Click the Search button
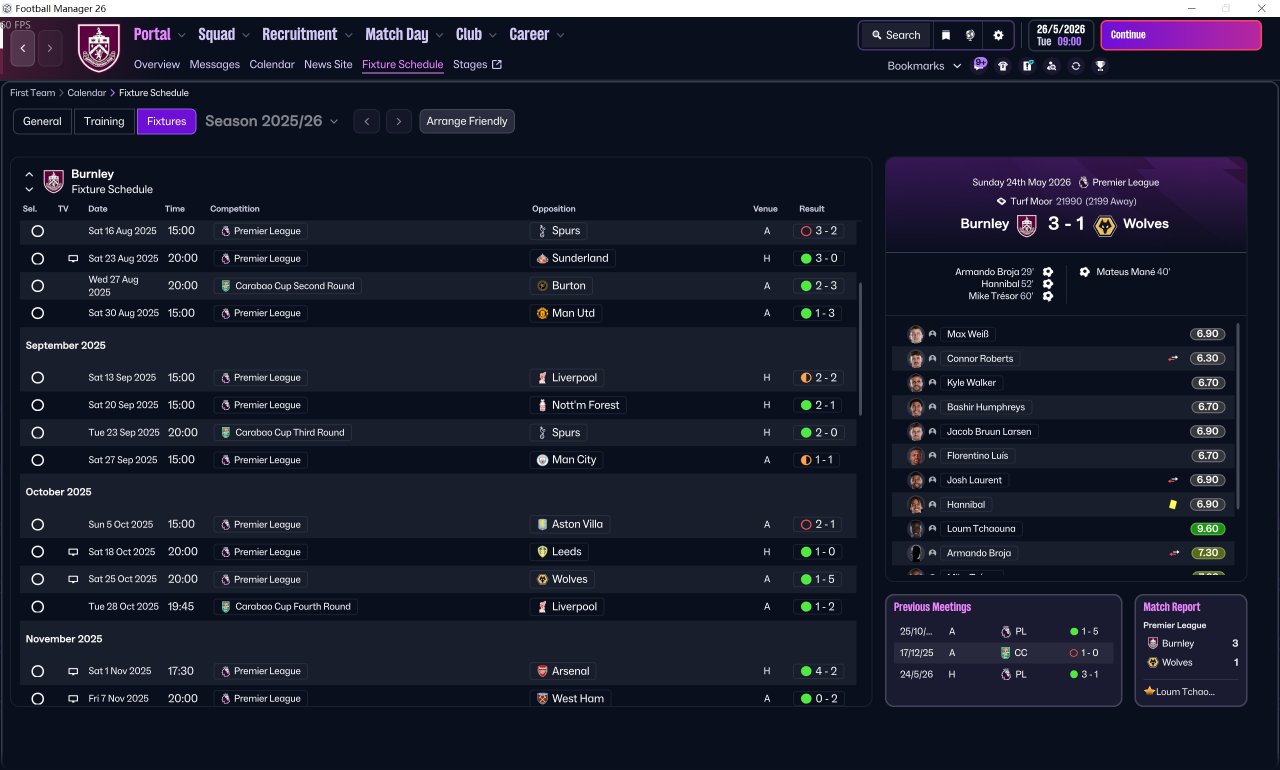The width and height of the screenshot is (1280, 770). pos(895,35)
